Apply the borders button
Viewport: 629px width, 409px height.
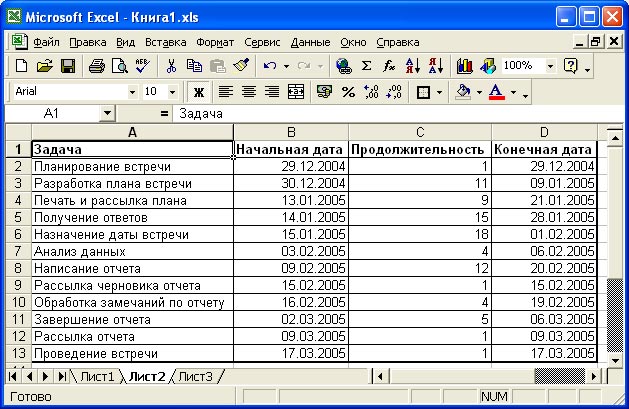(x=423, y=92)
